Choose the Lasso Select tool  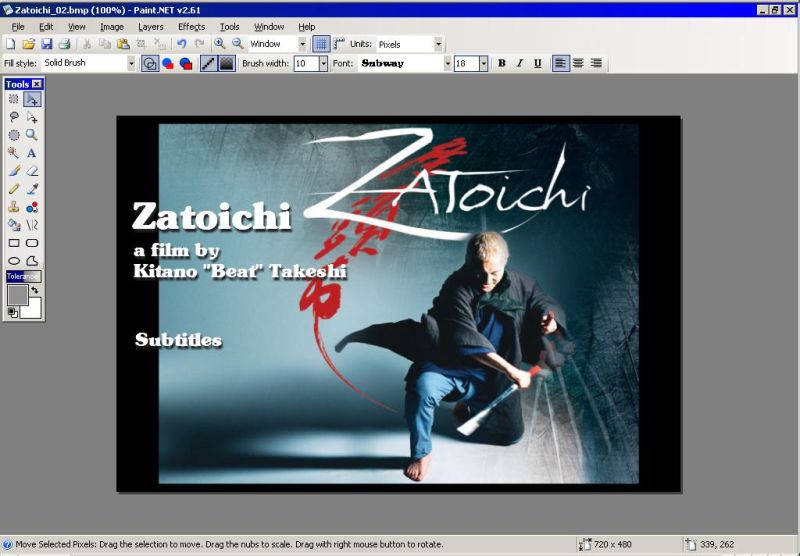pyautogui.click(x=14, y=117)
